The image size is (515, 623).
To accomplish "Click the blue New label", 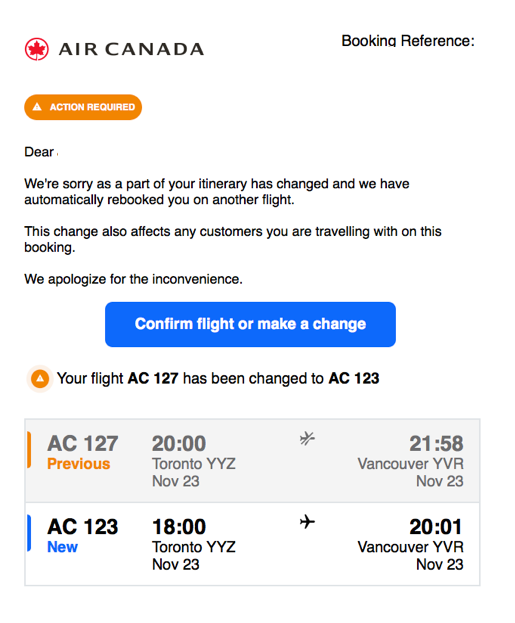I will pos(62,547).
